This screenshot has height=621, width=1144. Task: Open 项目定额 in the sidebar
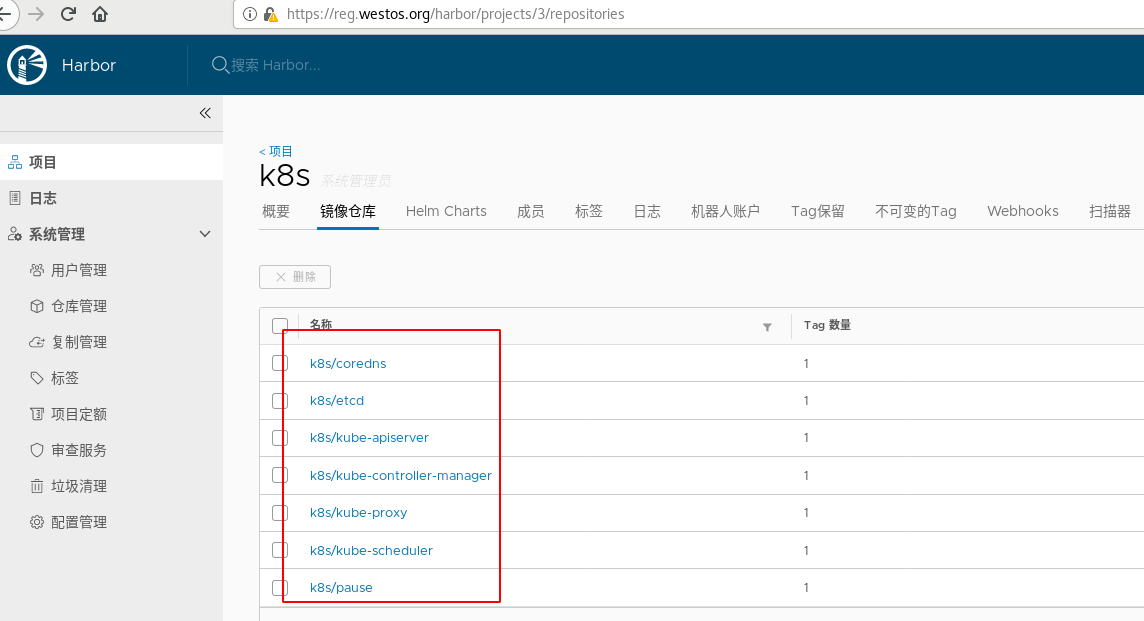(x=79, y=414)
